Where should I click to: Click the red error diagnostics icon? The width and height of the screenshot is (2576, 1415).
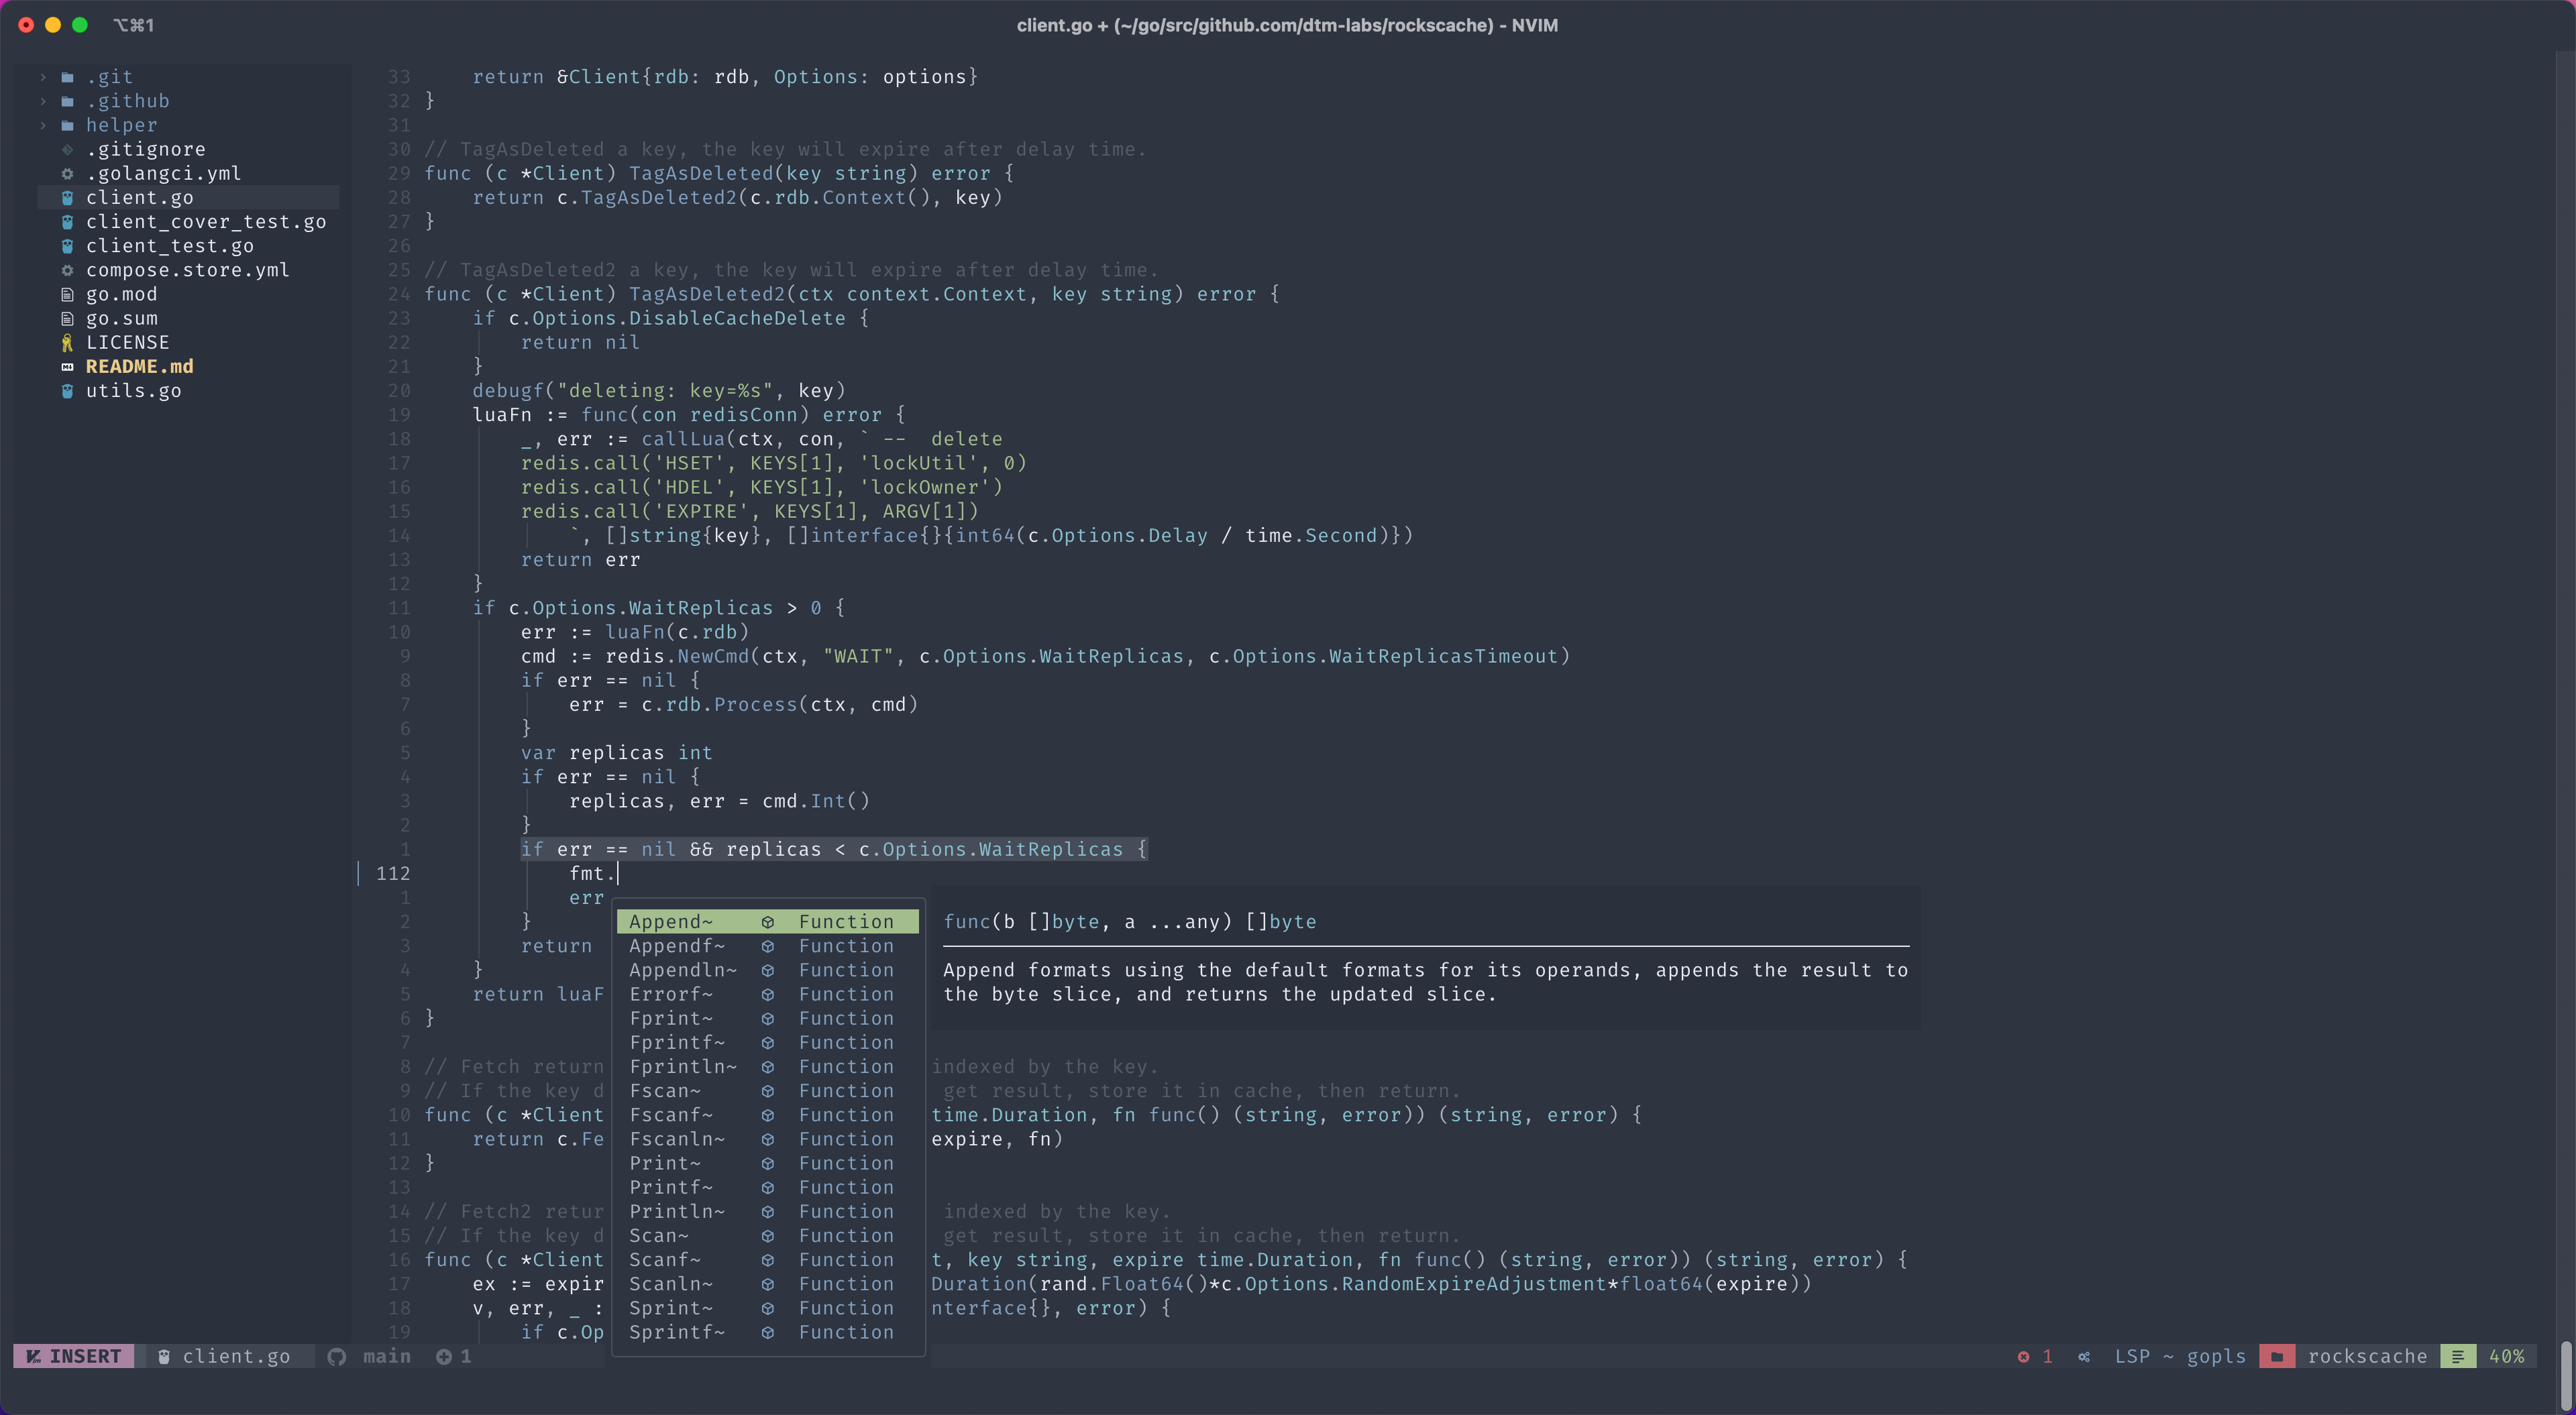(2023, 1357)
